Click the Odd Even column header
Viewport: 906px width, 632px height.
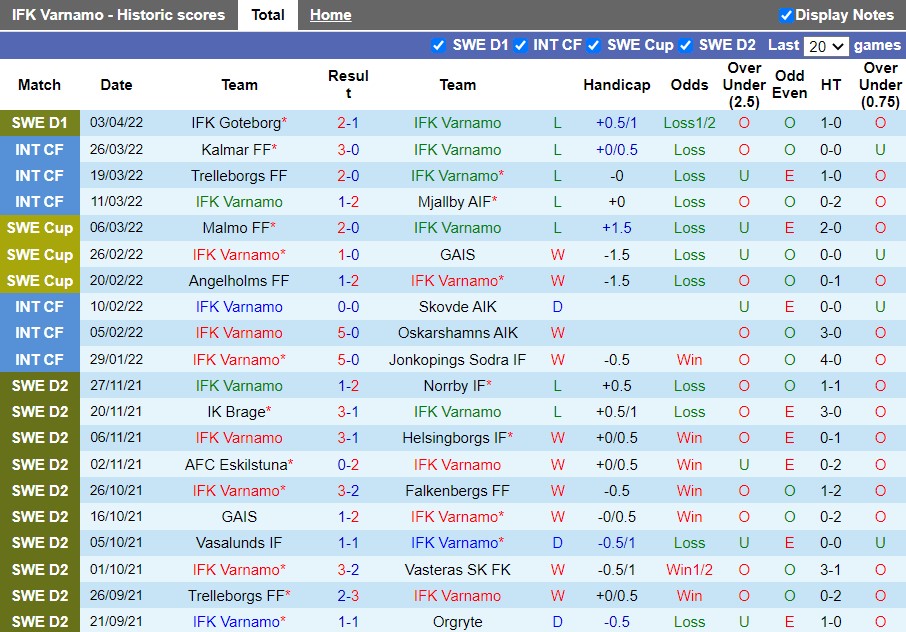click(789, 85)
